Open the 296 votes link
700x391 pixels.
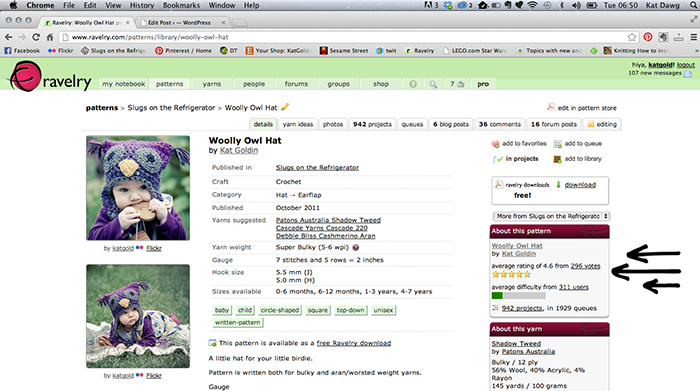point(585,266)
